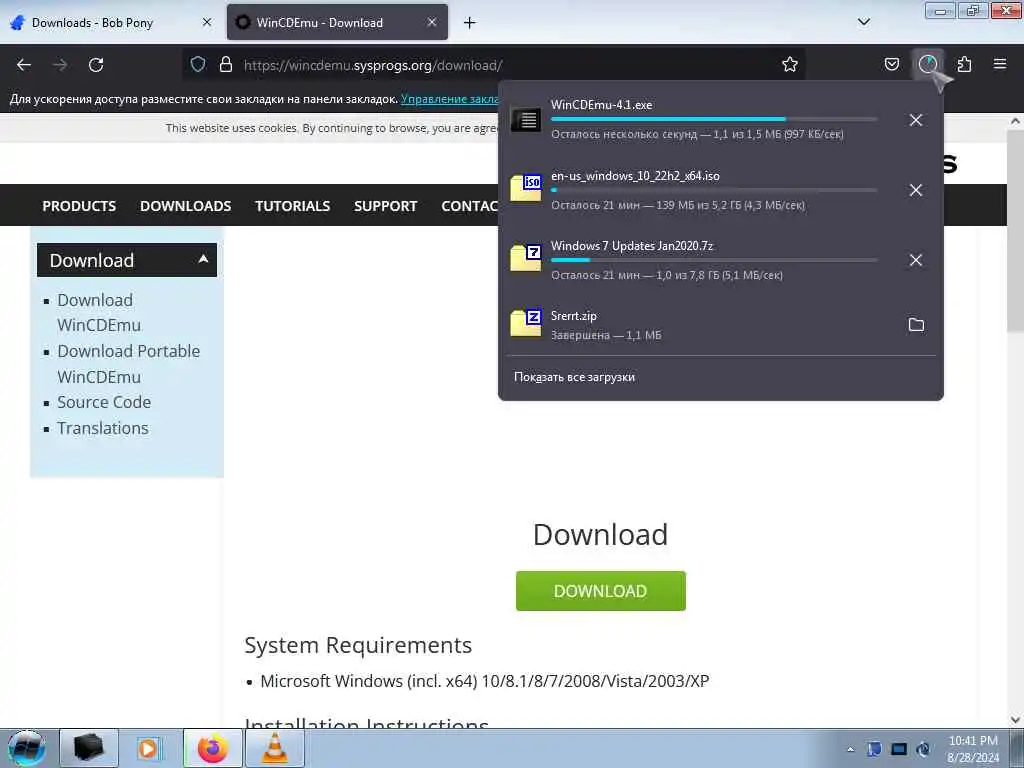The height and width of the screenshot is (768, 1024).
Task: Open the Windows Start button
Action: click(27, 748)
